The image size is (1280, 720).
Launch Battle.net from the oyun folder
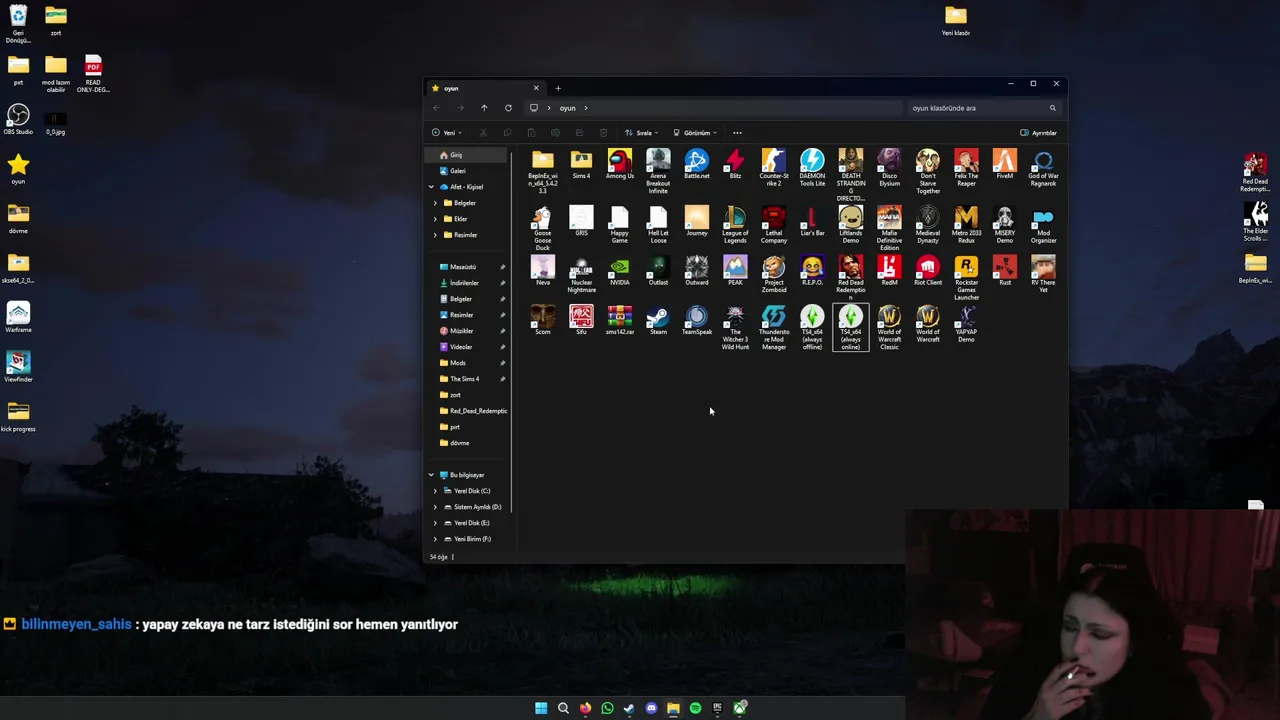point(697,165)
